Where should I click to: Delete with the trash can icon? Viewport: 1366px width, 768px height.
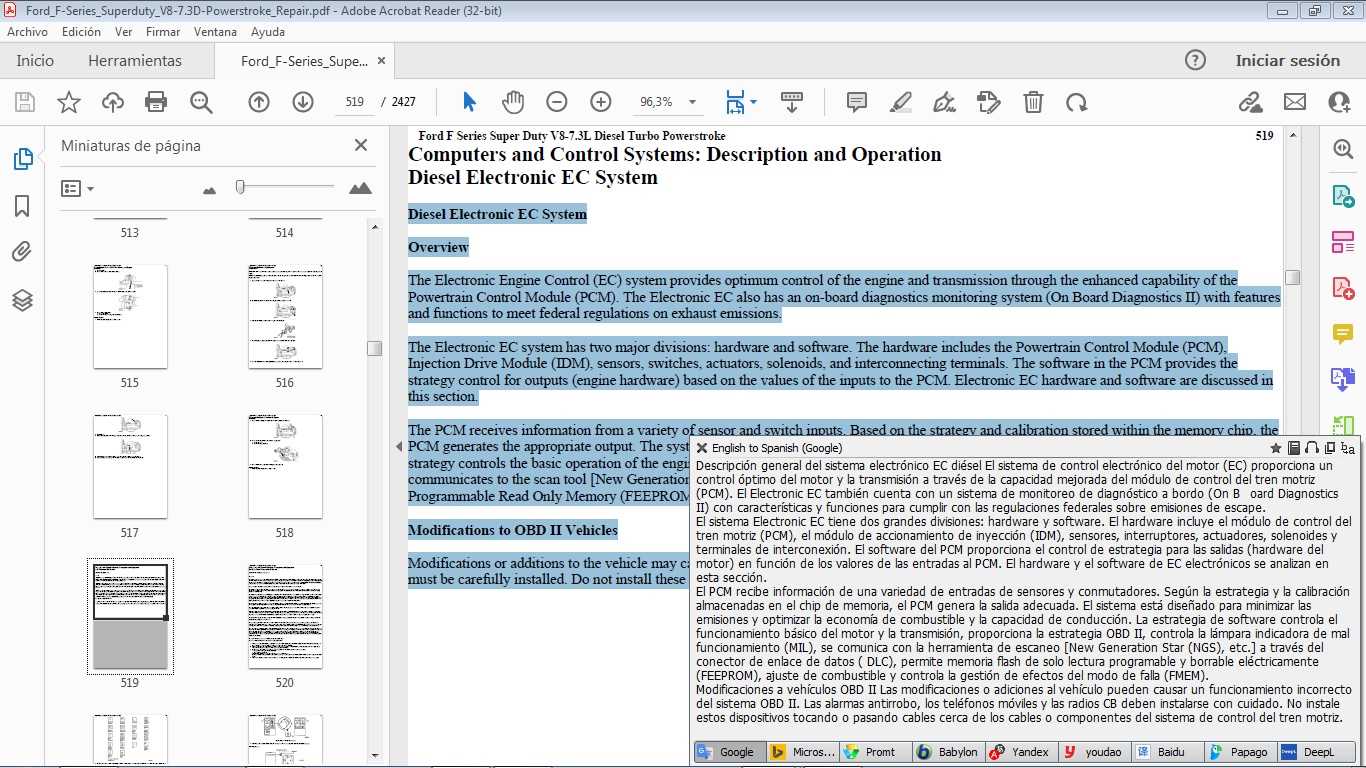point(1033,102)
